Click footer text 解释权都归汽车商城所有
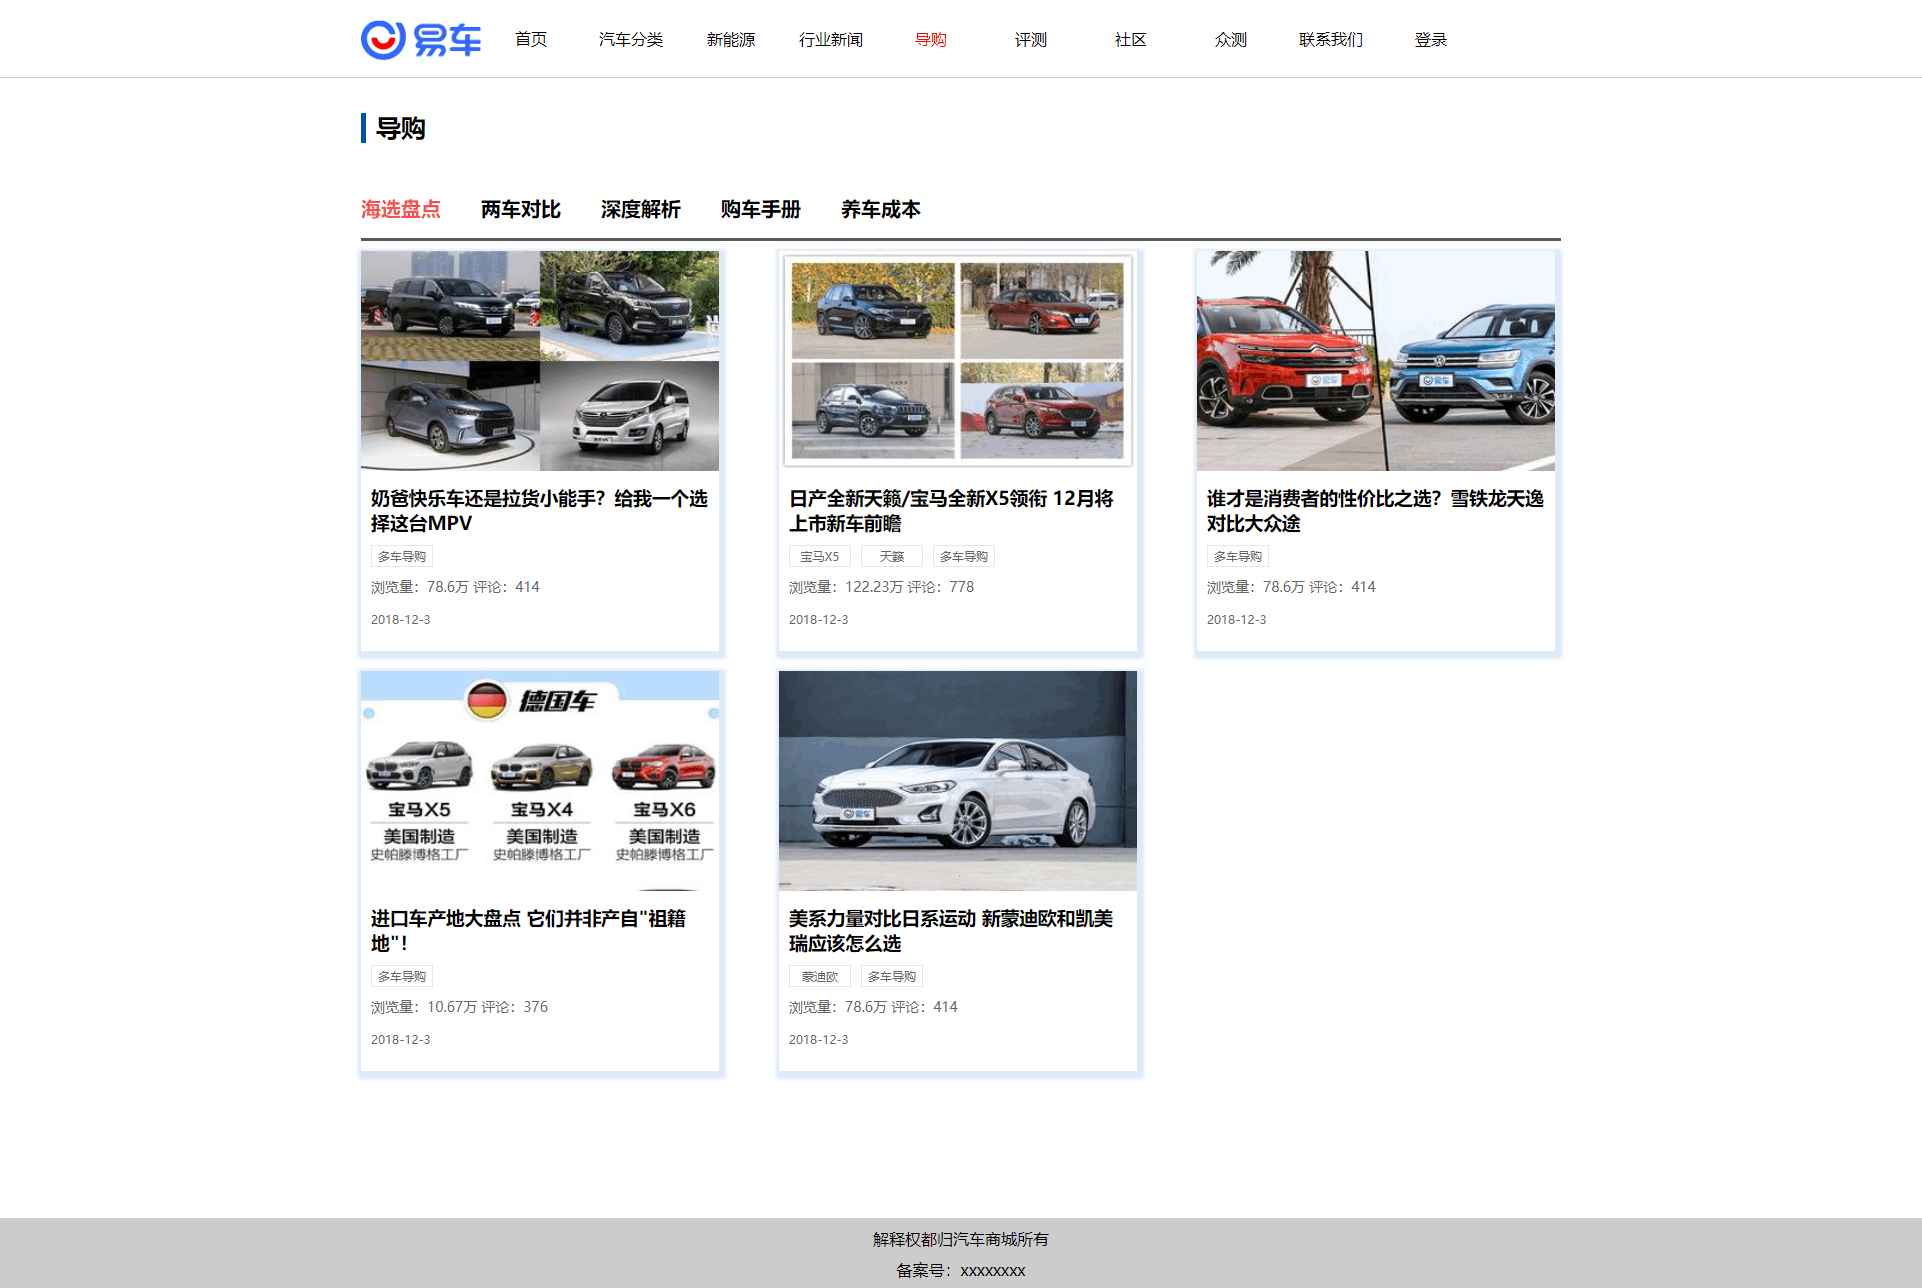 [x=961, y=1240]
